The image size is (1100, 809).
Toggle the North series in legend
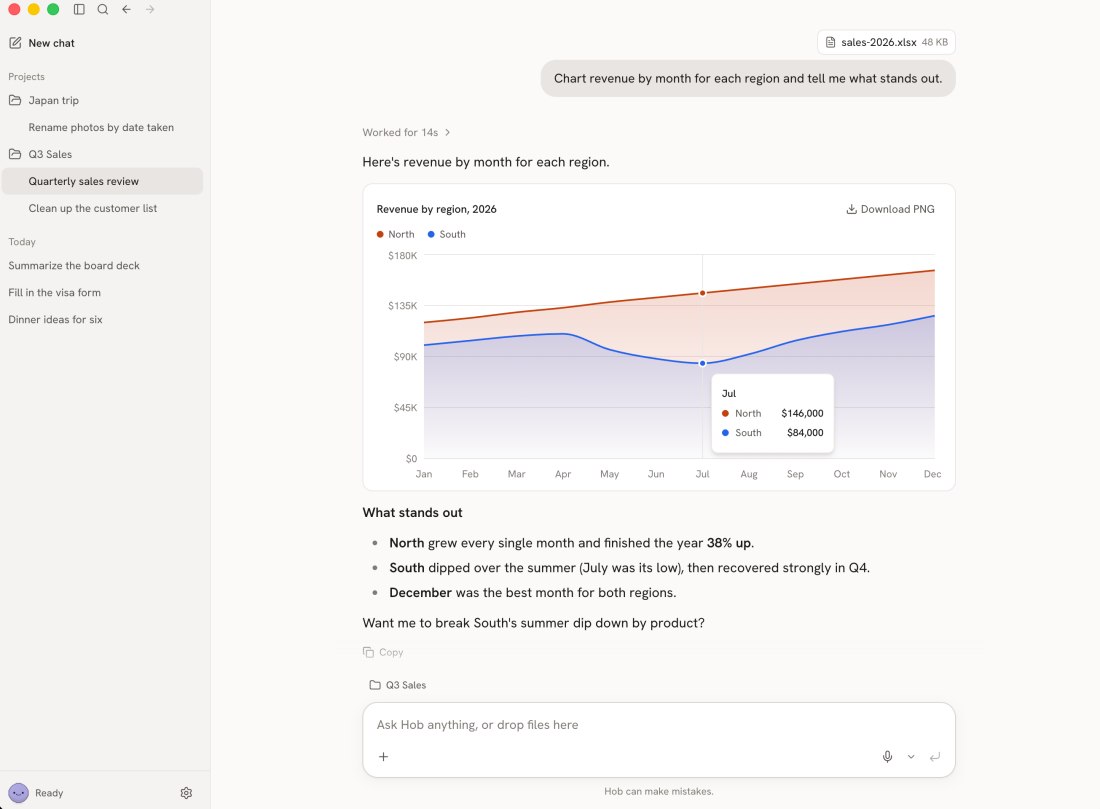(396, 234)
